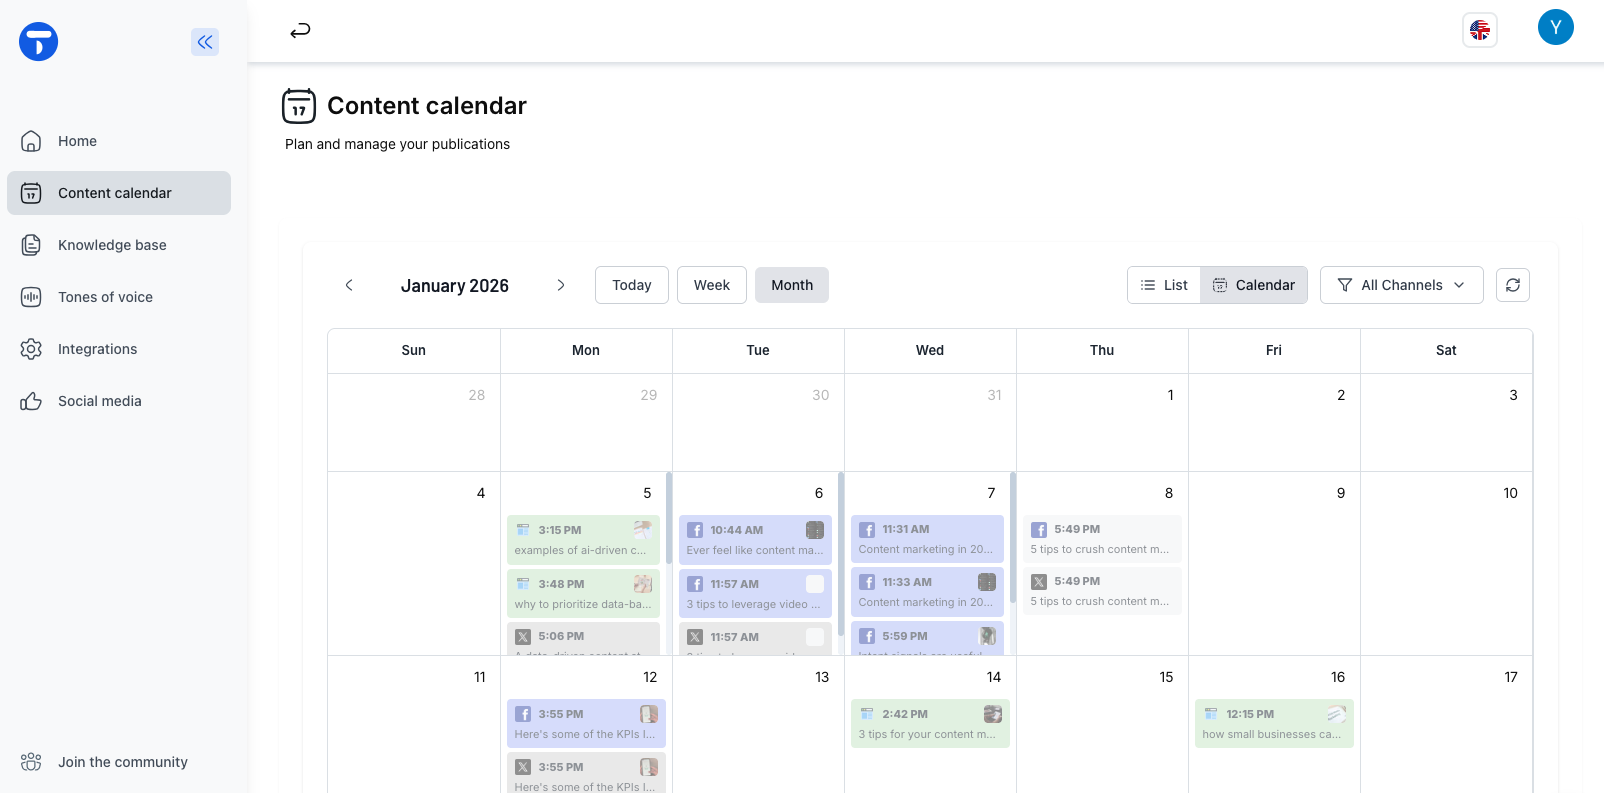
Task: Click the back arrow icon in top bar
Action: coord(300,31)
